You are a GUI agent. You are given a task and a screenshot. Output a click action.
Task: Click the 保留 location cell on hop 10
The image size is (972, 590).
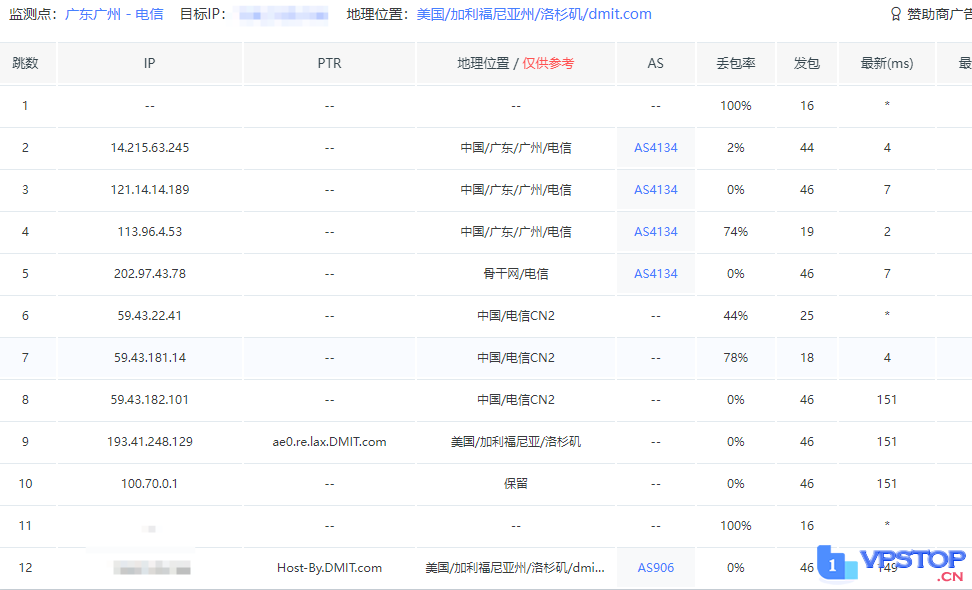515,483
